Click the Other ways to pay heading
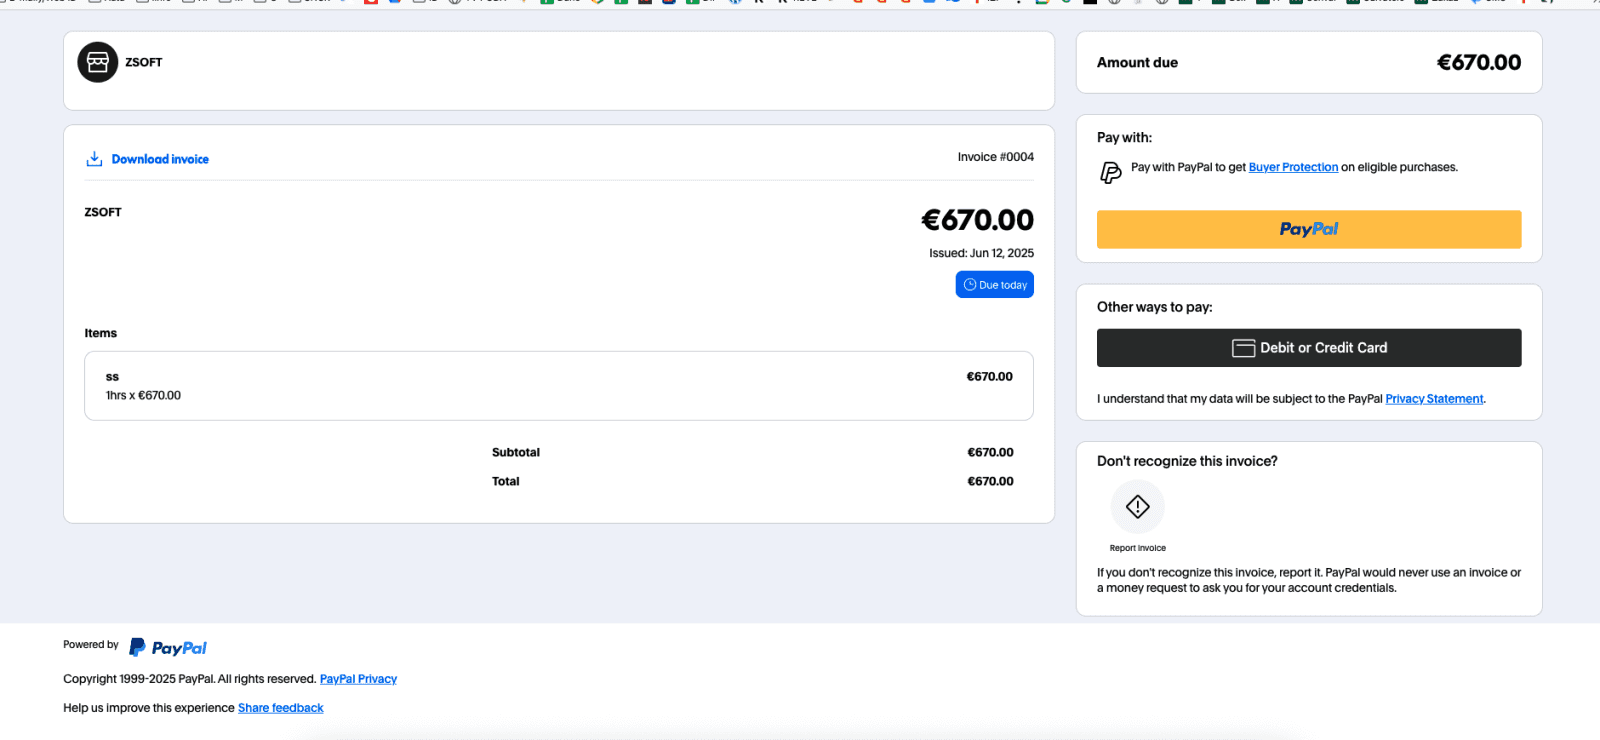The width and height of the screenshot is (1600, 740). [x=1155, y=307]
